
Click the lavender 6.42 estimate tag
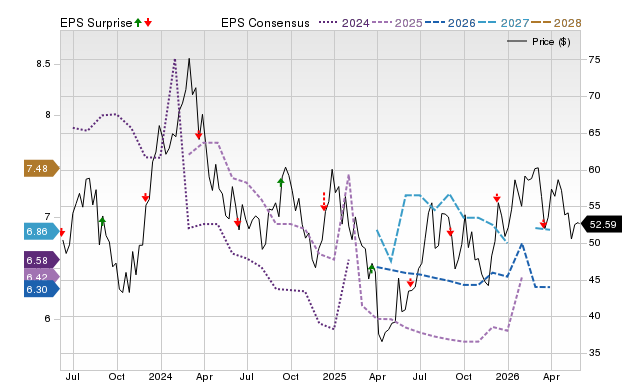tap(42, 277)
